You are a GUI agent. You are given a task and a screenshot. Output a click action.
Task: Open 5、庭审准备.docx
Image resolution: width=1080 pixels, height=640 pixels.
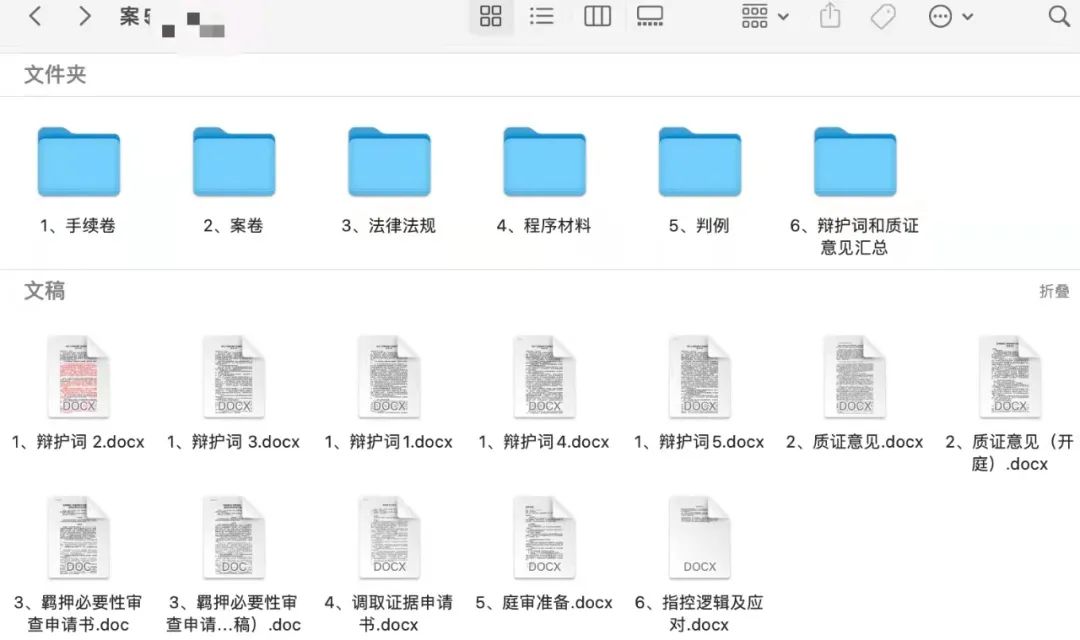coord(544,535)
